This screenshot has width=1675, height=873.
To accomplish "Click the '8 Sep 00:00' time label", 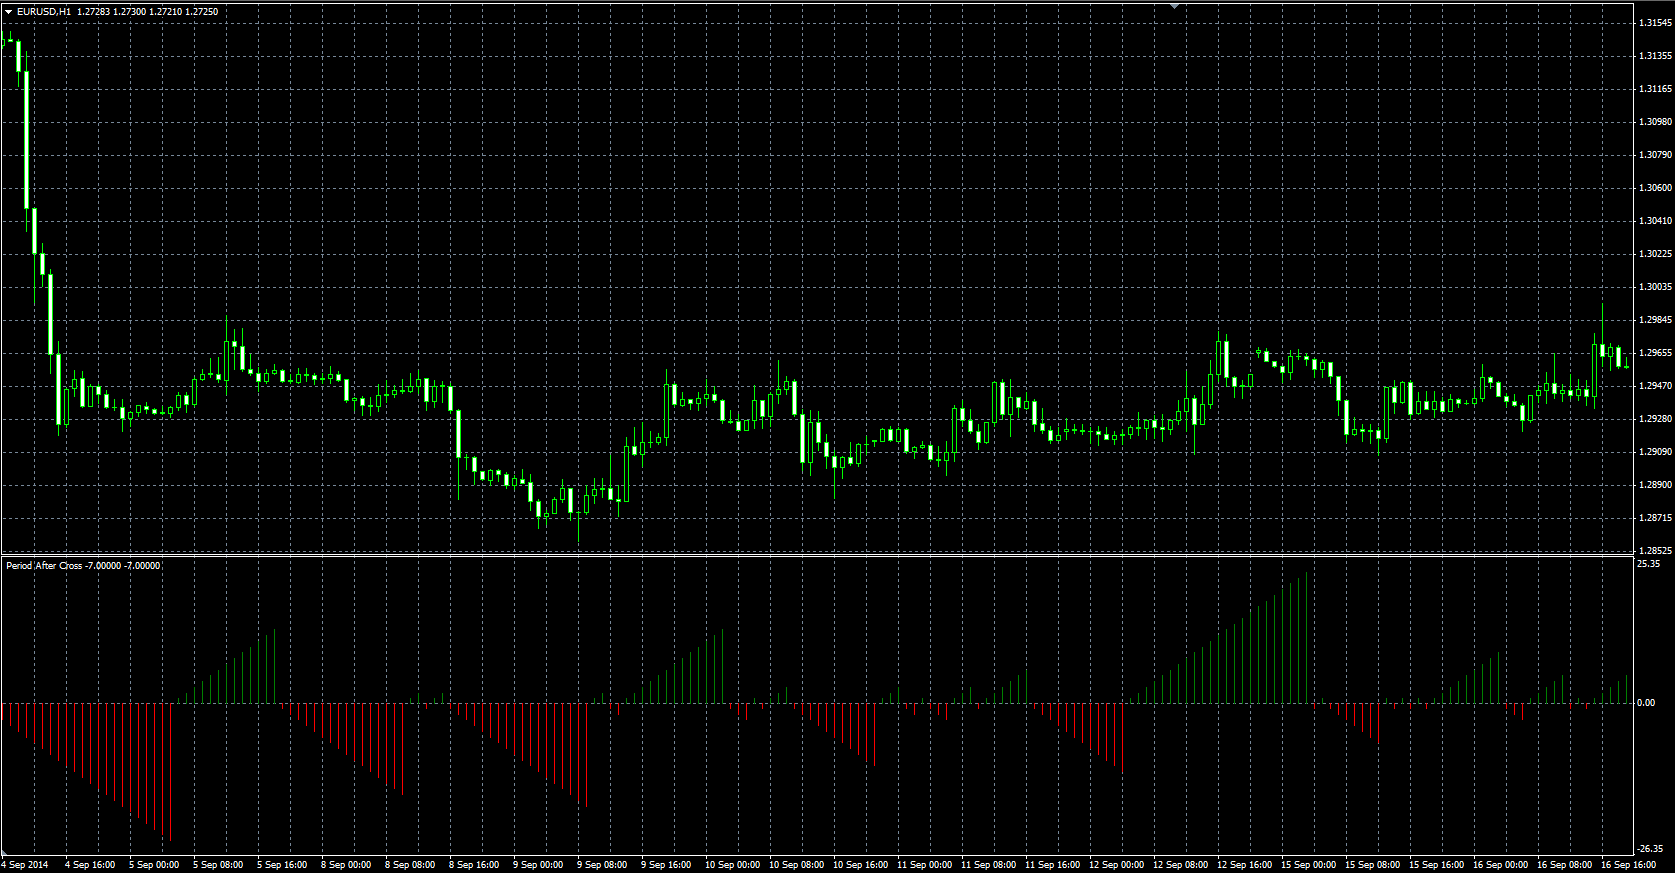I will (347, 865).
